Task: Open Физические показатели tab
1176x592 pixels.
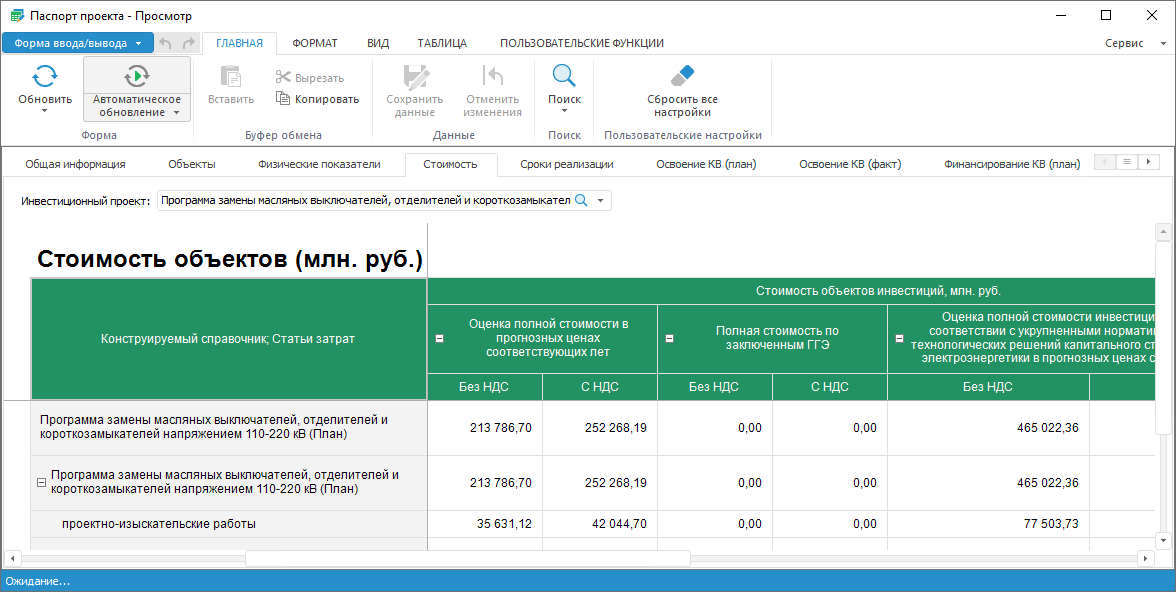Action: click(320, 164)
